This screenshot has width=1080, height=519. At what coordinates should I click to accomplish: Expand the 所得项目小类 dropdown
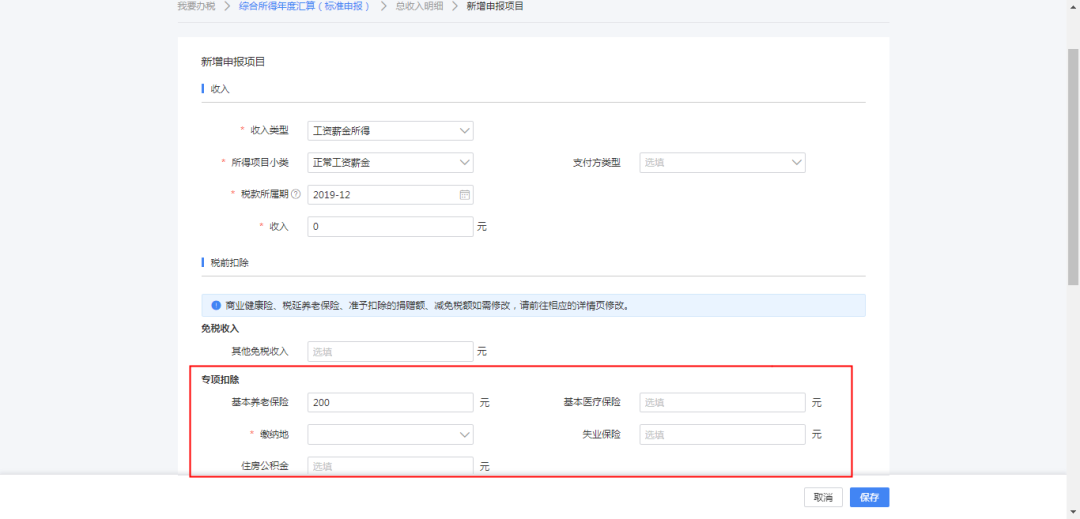pyautogui.click(x=391, y=162)
